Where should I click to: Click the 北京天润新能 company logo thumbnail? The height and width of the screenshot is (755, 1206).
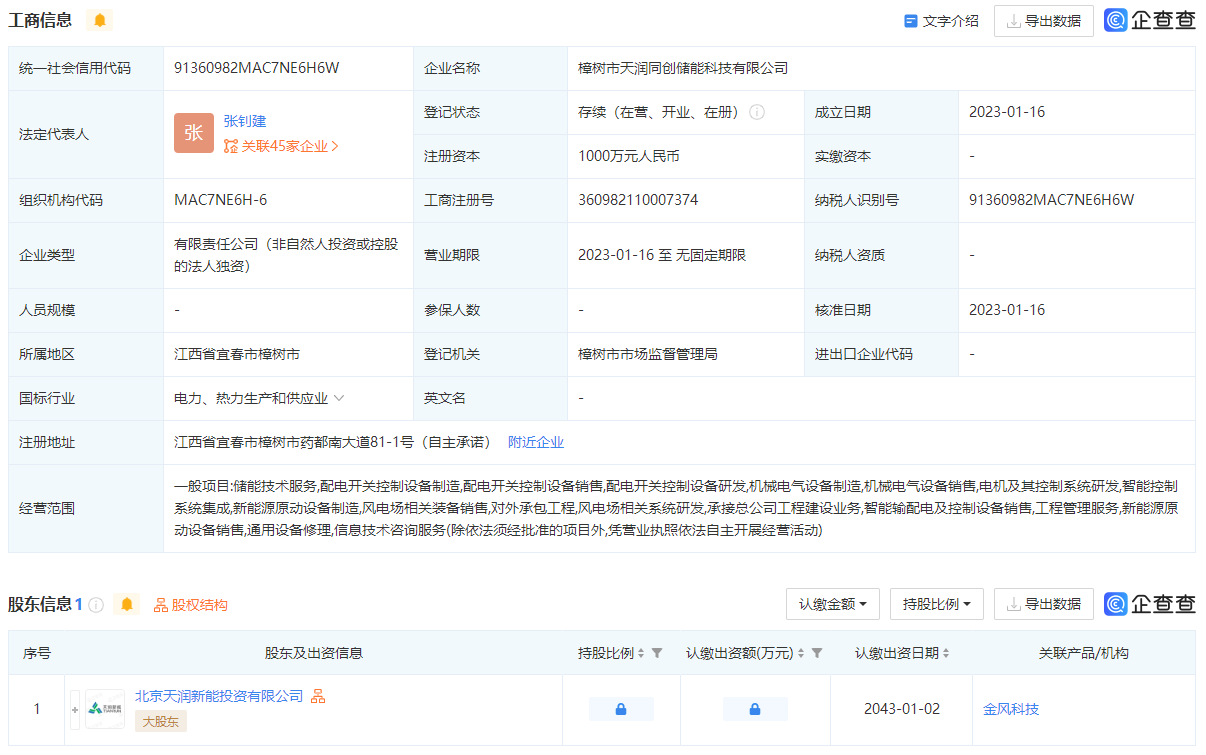tap(105, 709)
